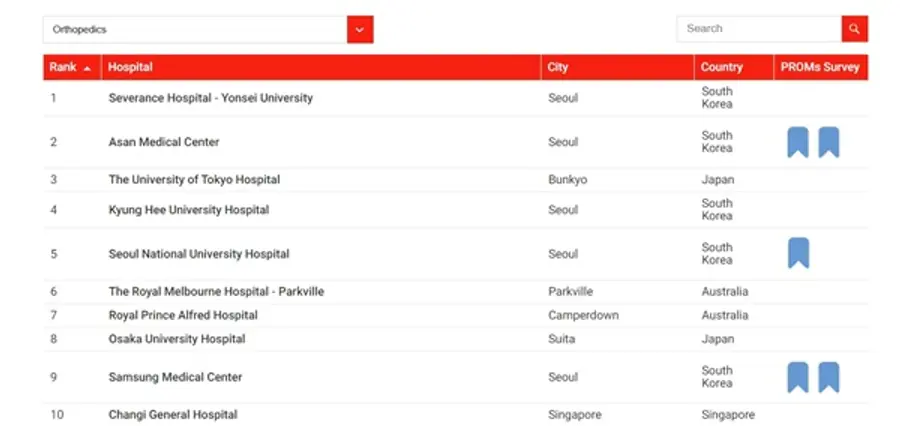Select Changi General Hospital entry
Viewport: 900px width, 426px height.
173,414
